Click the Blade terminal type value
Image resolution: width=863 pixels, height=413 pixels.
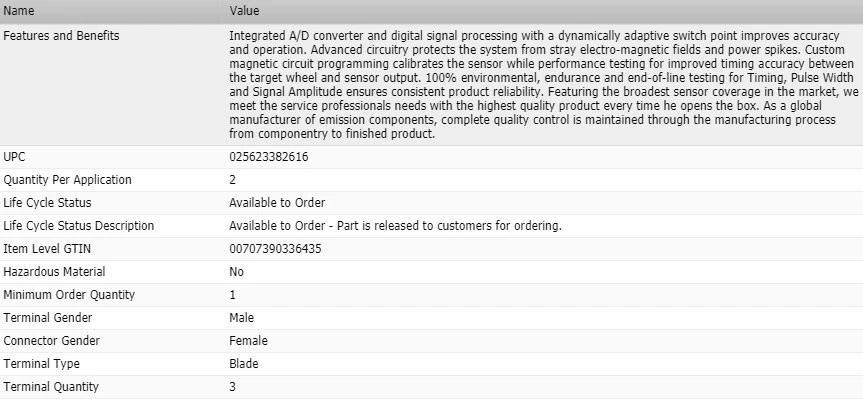coord(244,364)
